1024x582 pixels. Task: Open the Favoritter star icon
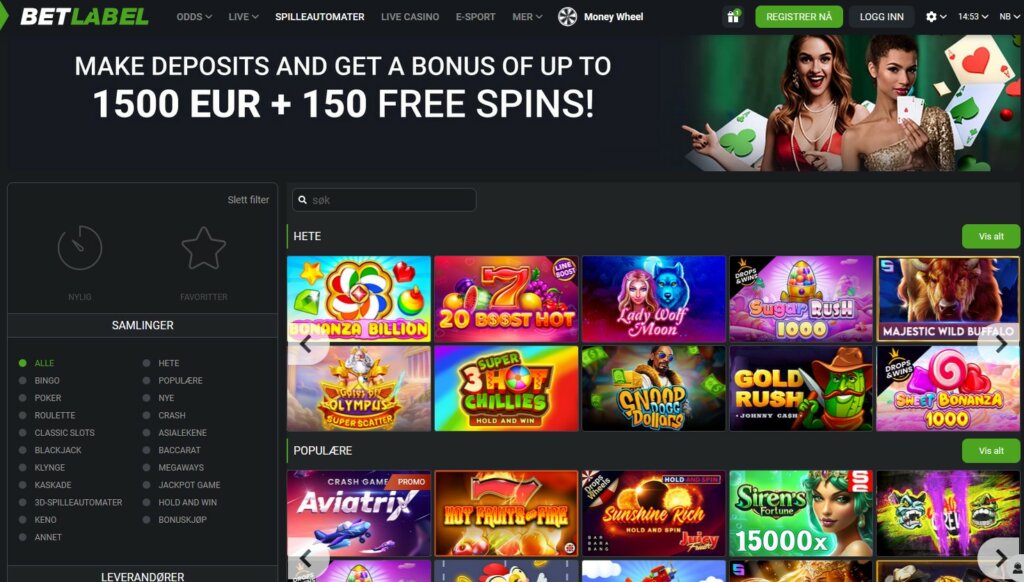click(204, 248)
